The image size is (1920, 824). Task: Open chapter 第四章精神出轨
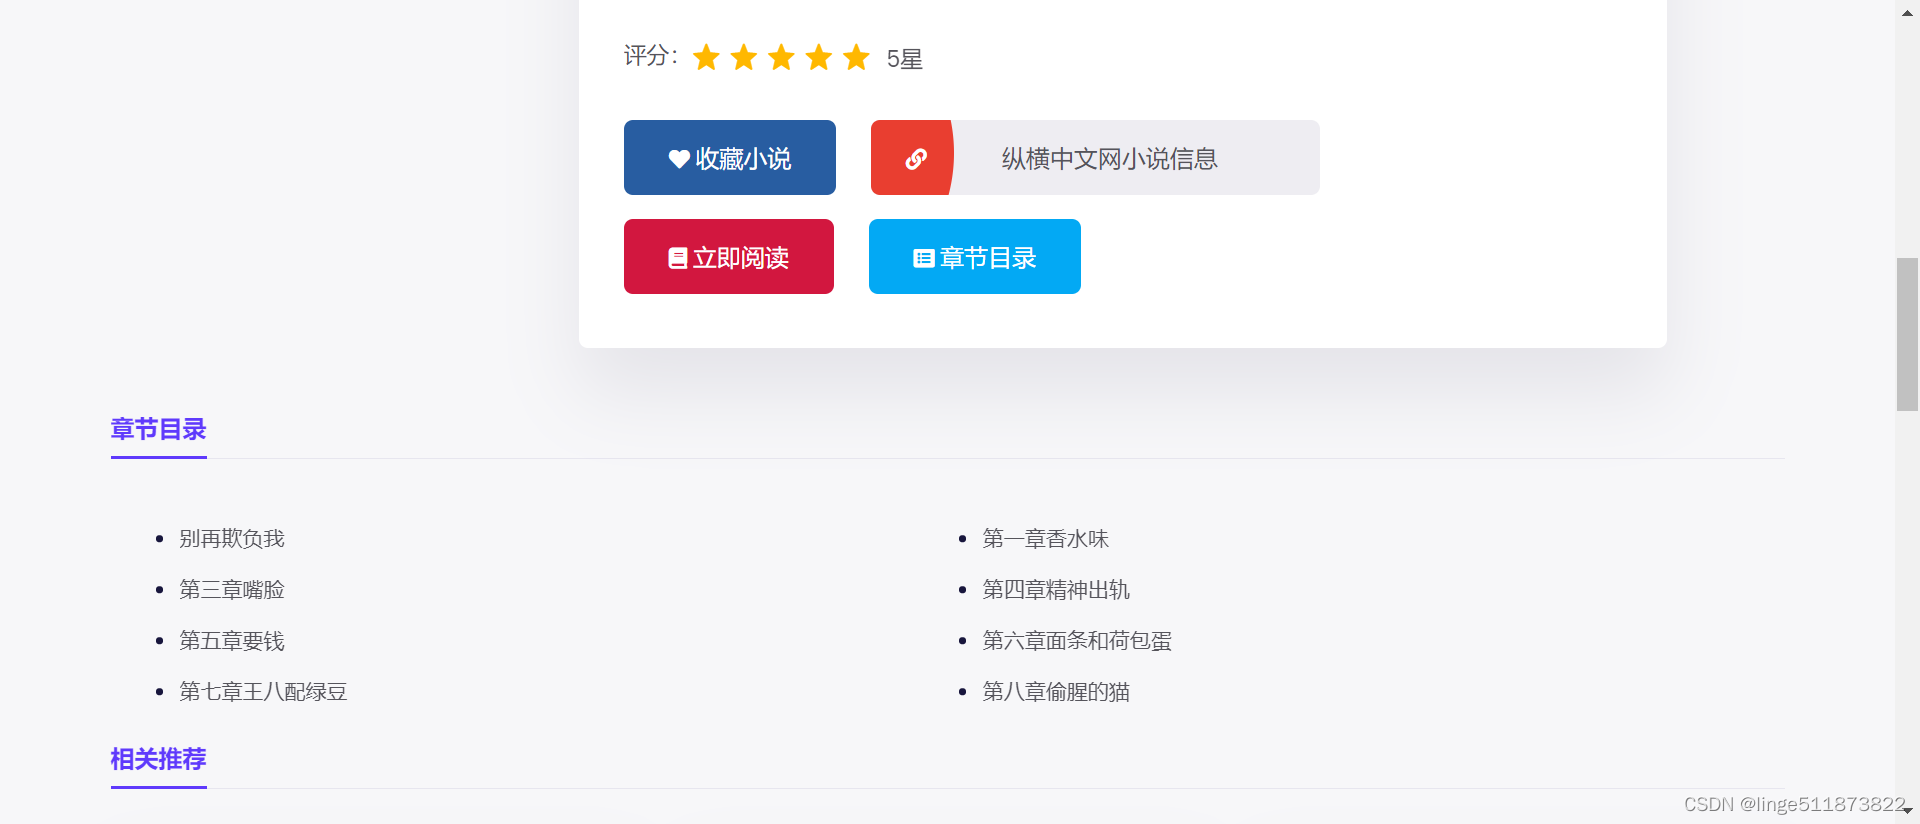pos(1056,589)
